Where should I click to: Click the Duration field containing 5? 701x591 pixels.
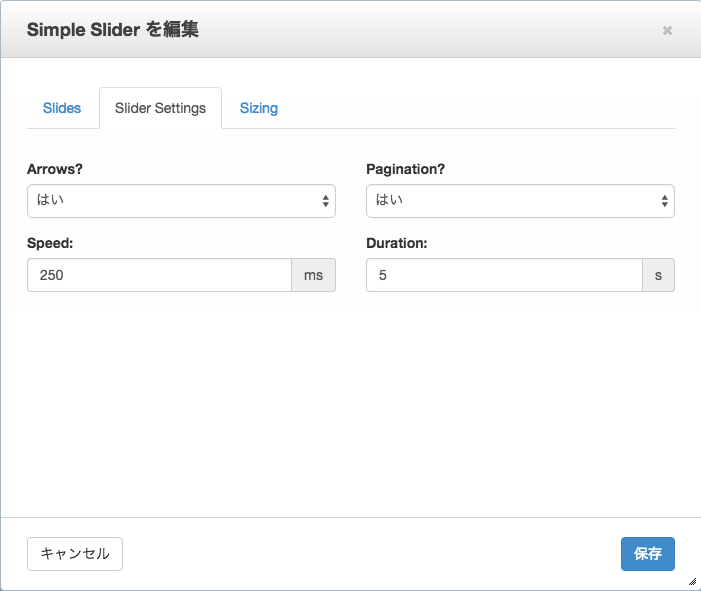point(504,275)
